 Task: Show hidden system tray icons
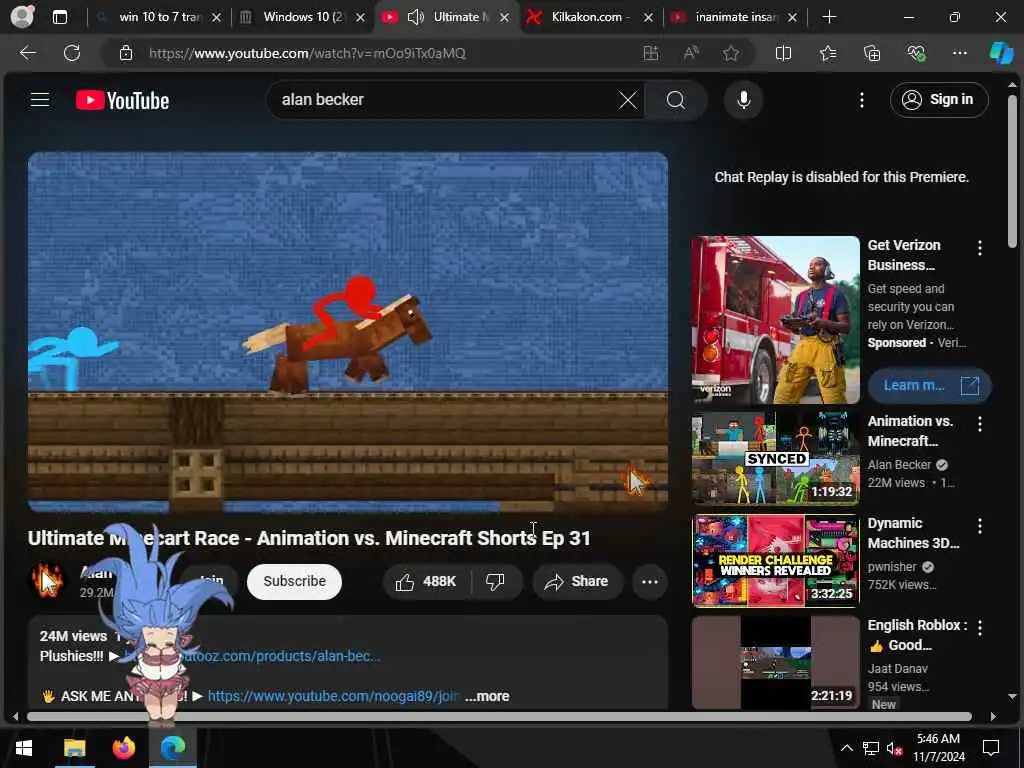846,748
